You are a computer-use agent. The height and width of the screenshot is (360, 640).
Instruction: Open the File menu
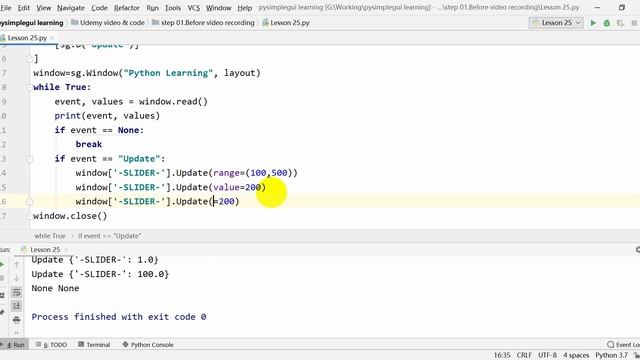6,8
